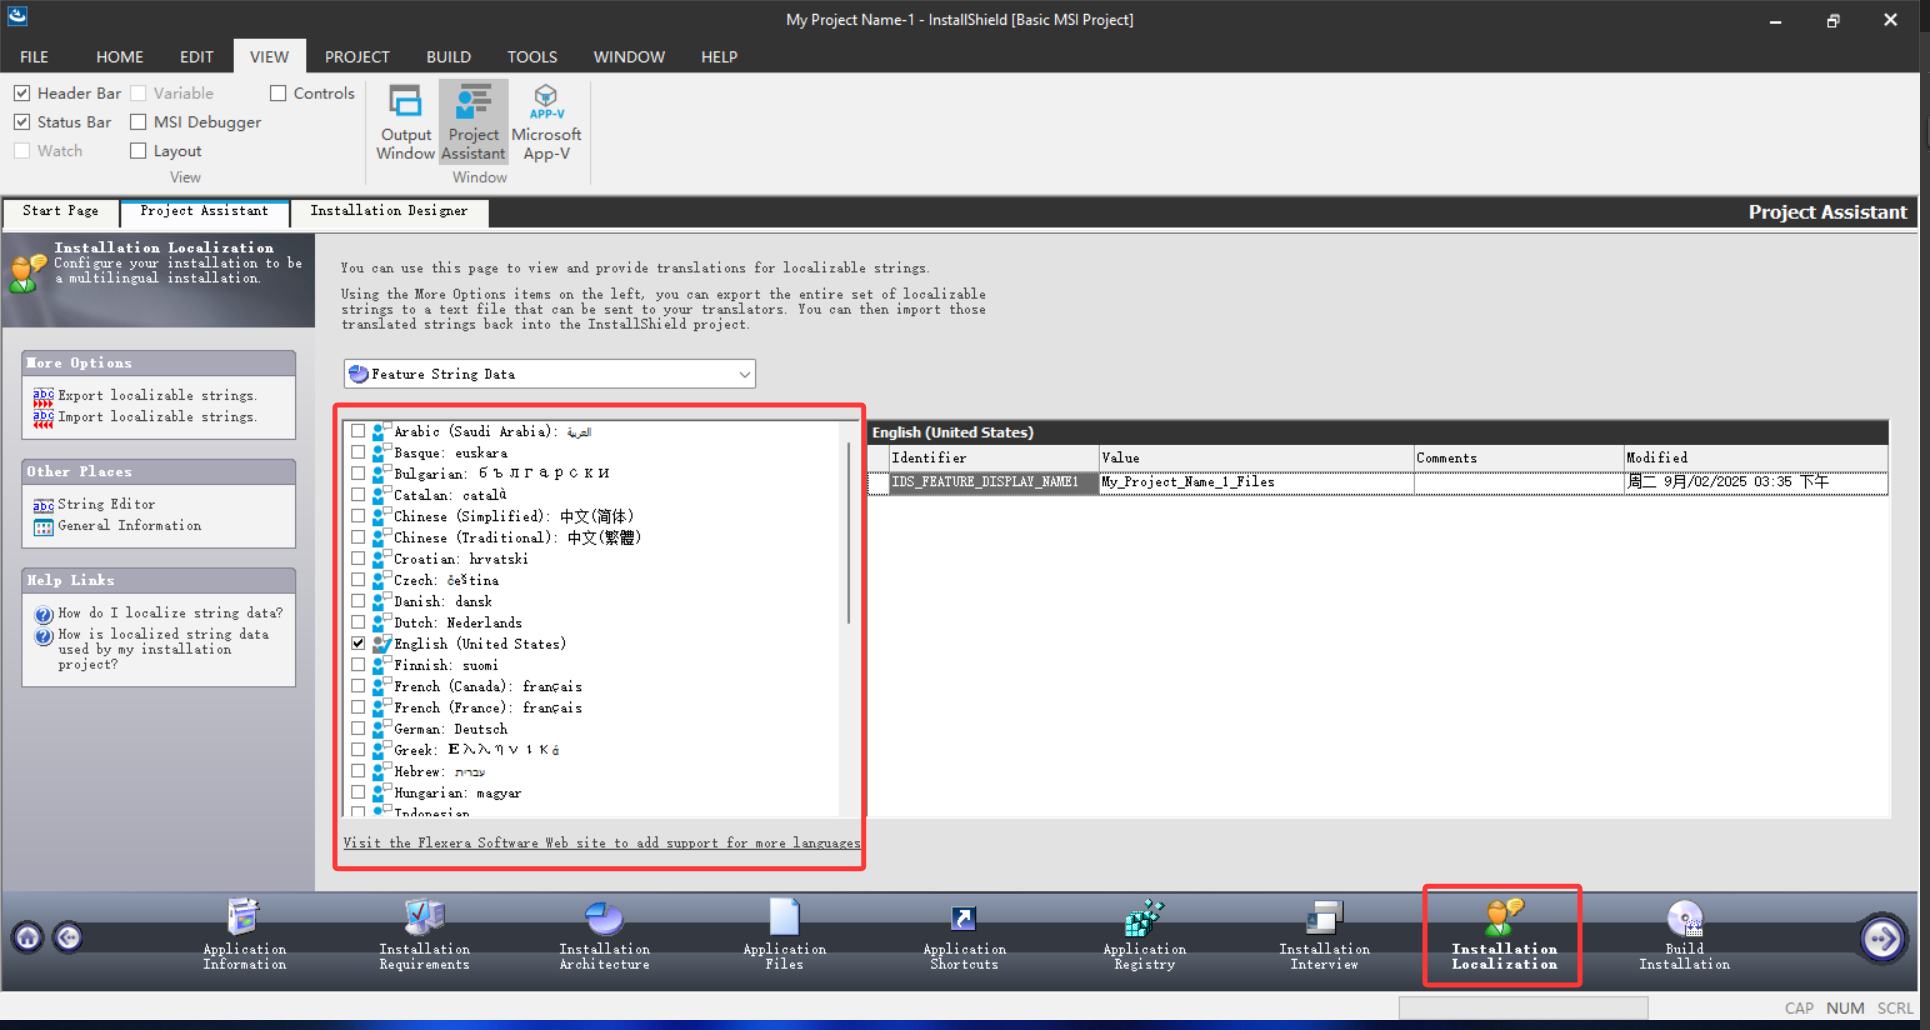Check French (France) language checkbox
Viewport: 1930px width, 1030px height.
[x=358, y=707]
